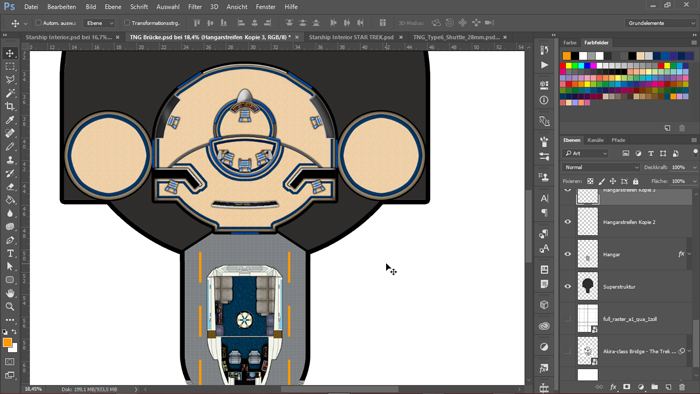Enable Transformationsstrg. checkbox
Viewport: 700px width, 394px height.
(127, 23)
